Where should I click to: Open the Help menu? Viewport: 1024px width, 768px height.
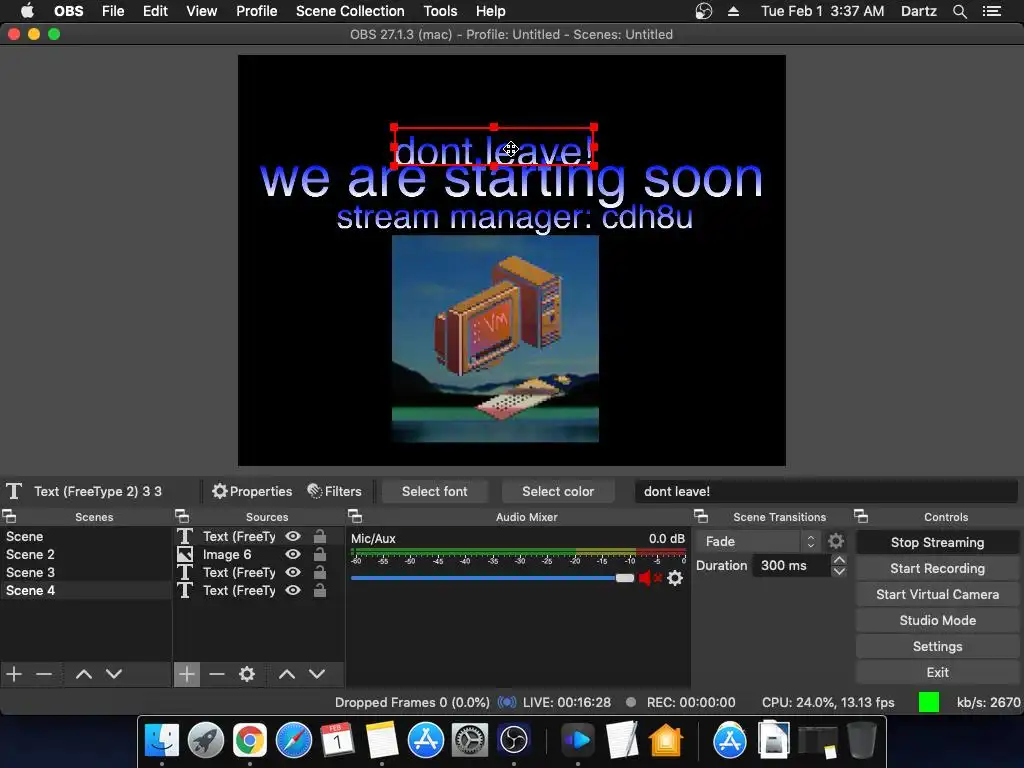coord(490,11)
